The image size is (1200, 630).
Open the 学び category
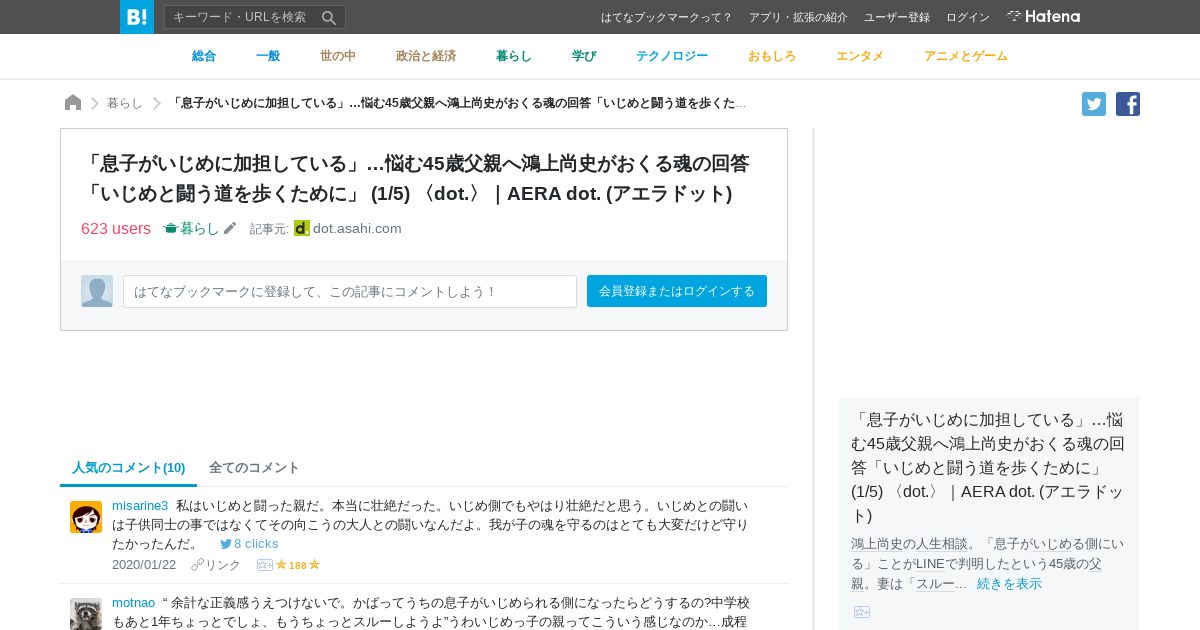[x=584, y=56]
